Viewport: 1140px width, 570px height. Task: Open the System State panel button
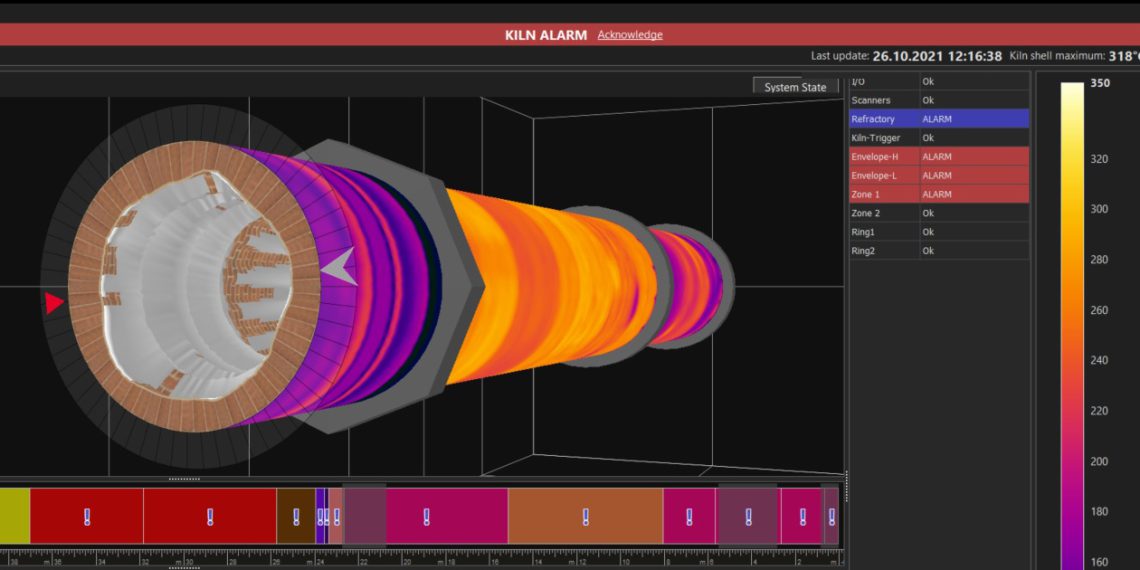[x=795, y=87]
